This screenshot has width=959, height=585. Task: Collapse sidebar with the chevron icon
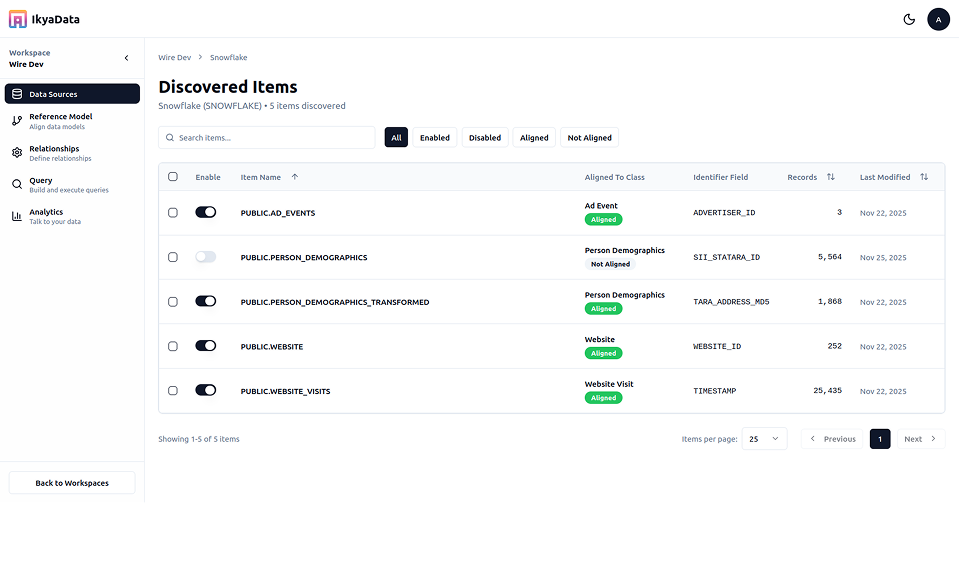pos(126,58)
